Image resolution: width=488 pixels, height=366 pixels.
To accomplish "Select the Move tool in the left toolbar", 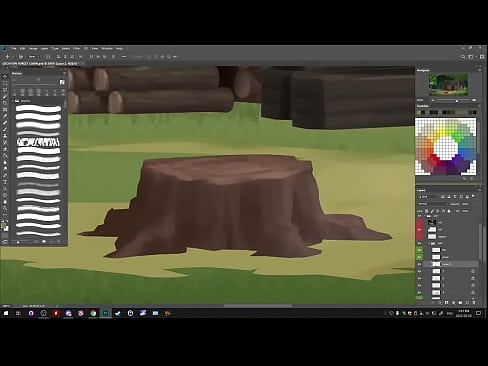I will [5, 76].
